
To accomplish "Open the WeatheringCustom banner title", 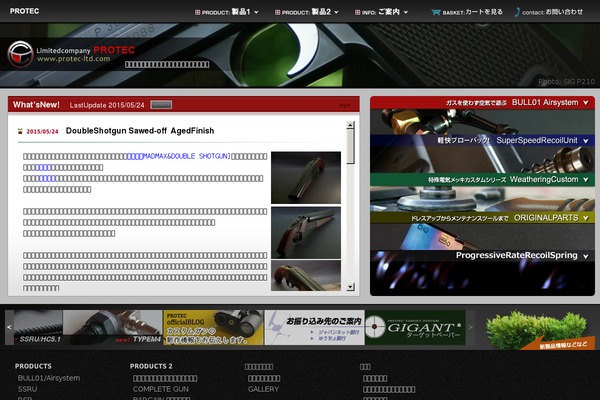I will (x=544, y=179).
